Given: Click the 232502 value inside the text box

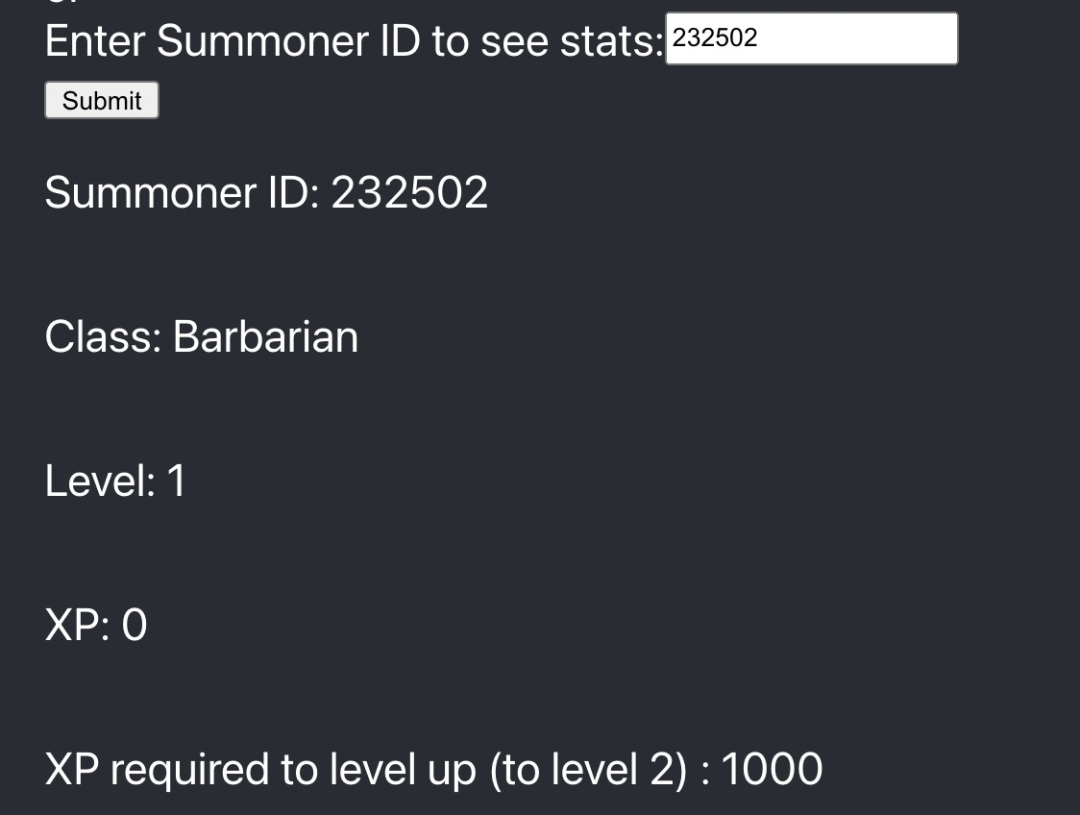Looking at the screenshot, I should point(715,38).
